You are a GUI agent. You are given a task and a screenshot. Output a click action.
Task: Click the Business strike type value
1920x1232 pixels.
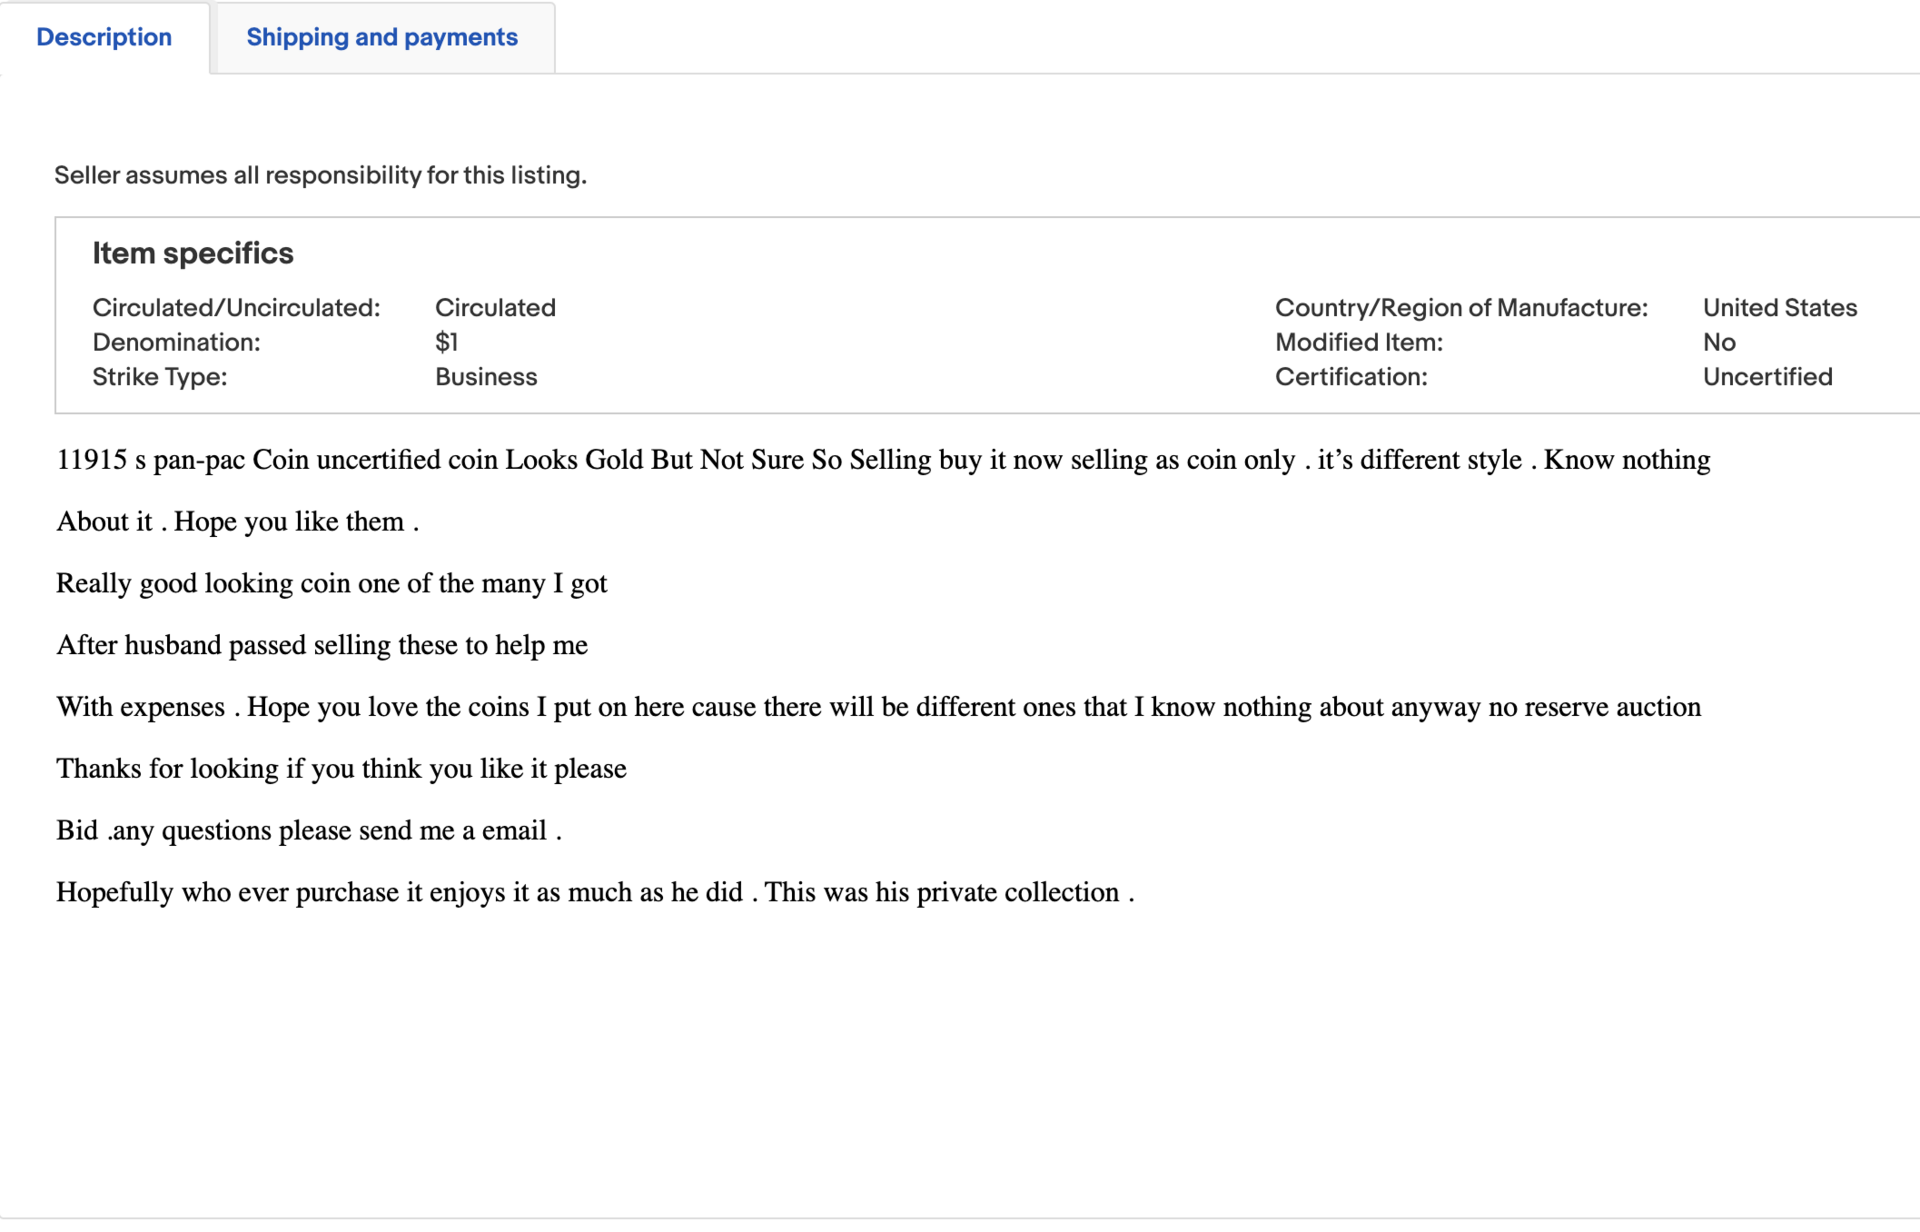[x=486, y=377]
